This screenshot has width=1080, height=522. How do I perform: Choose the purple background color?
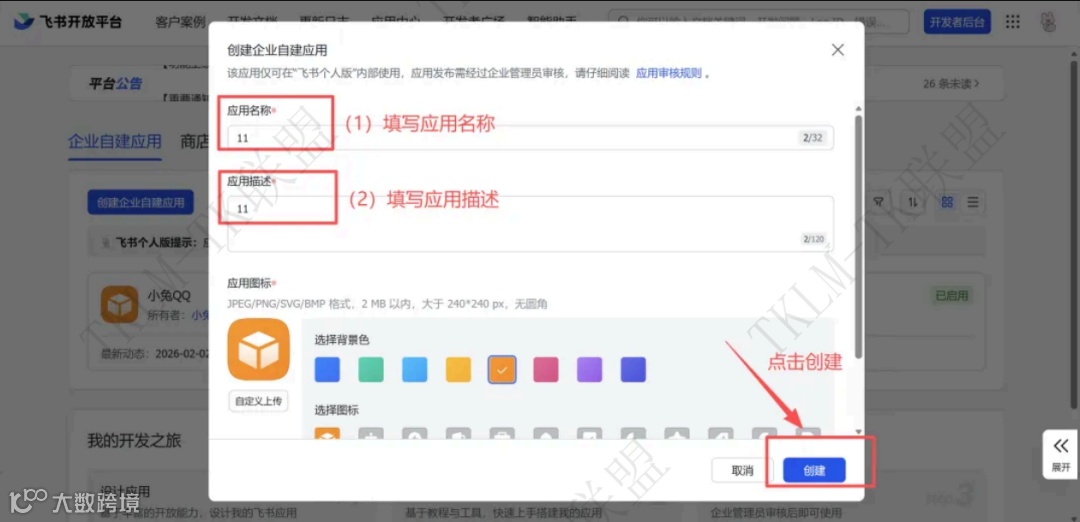click(x=590, y=370)
